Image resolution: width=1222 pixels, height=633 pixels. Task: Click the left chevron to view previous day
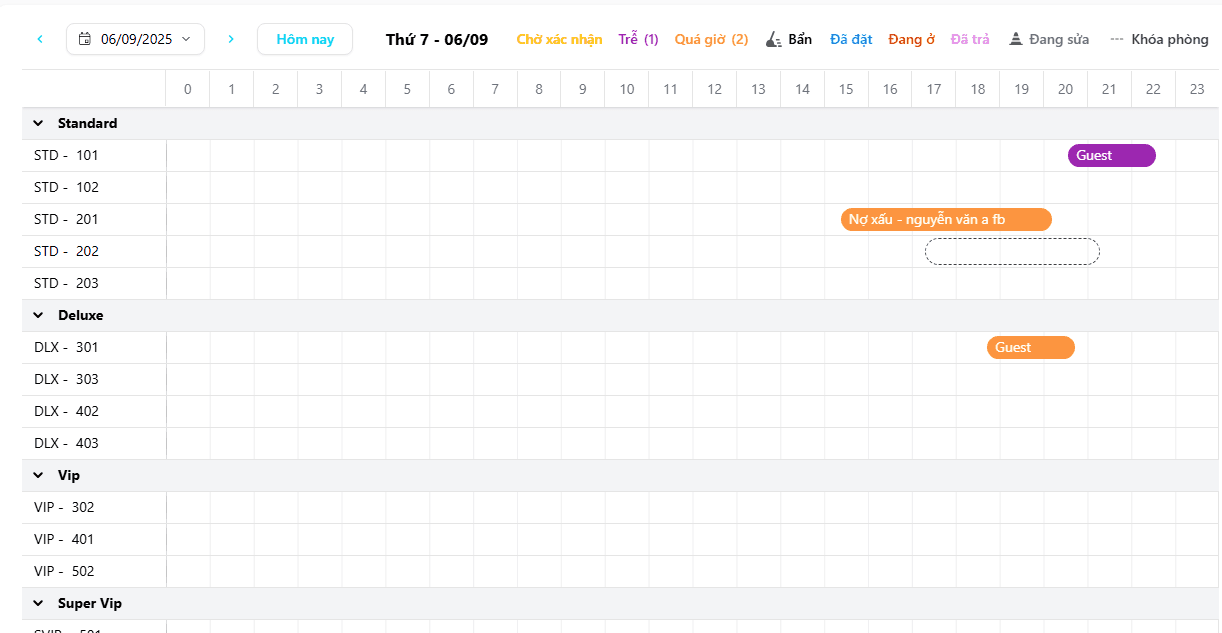point(40,38)
